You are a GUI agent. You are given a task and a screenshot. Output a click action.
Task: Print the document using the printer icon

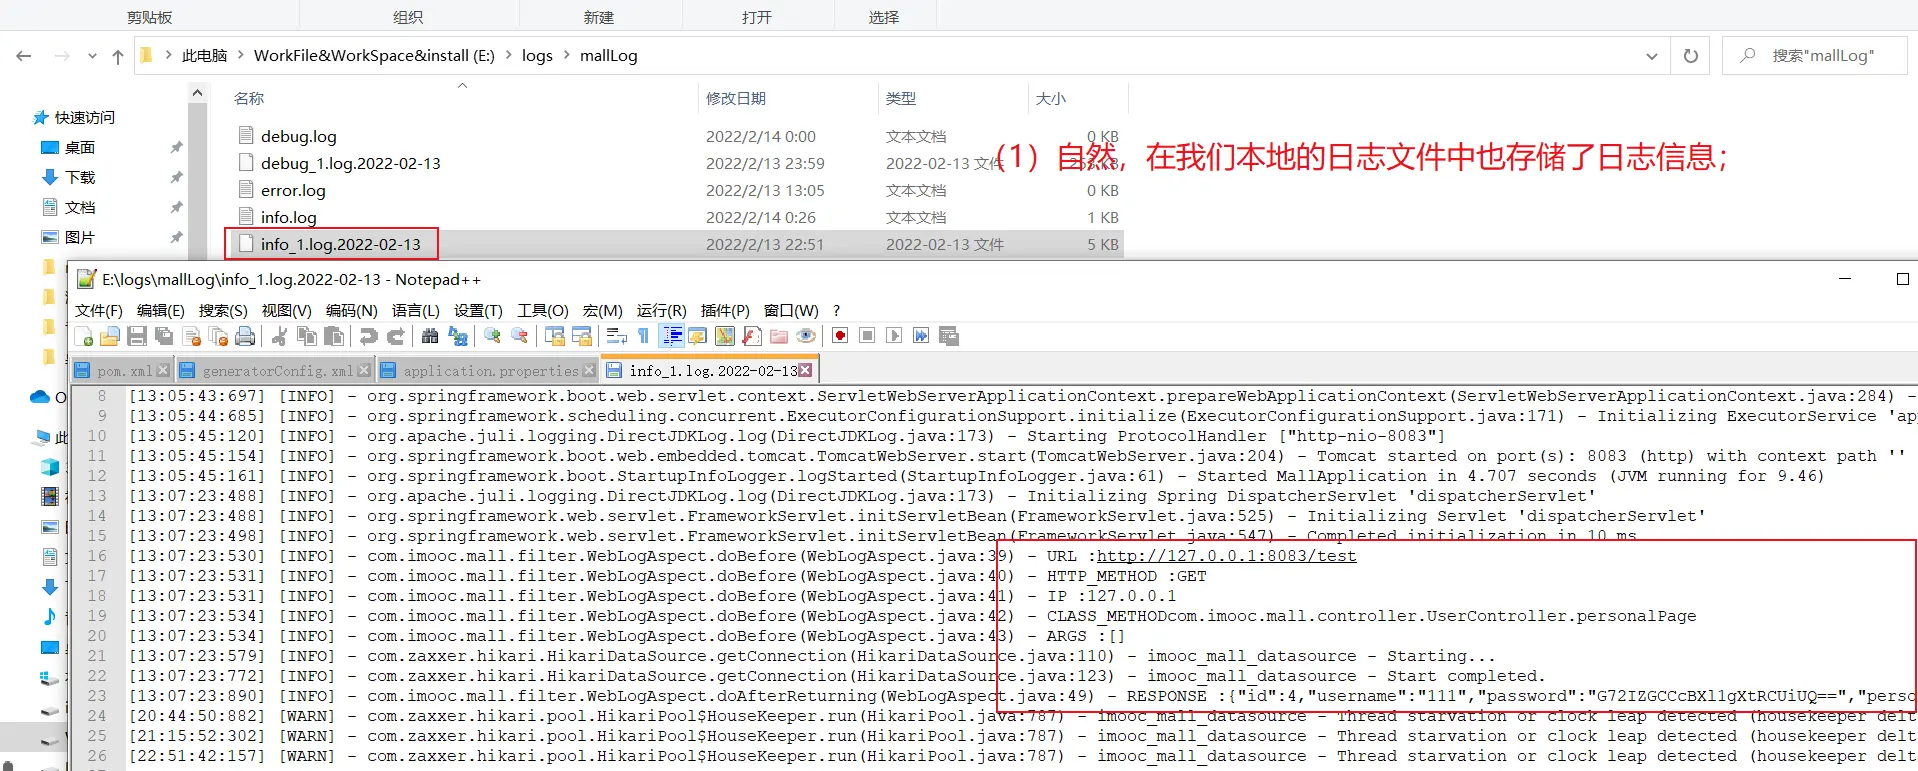[245, 336]
